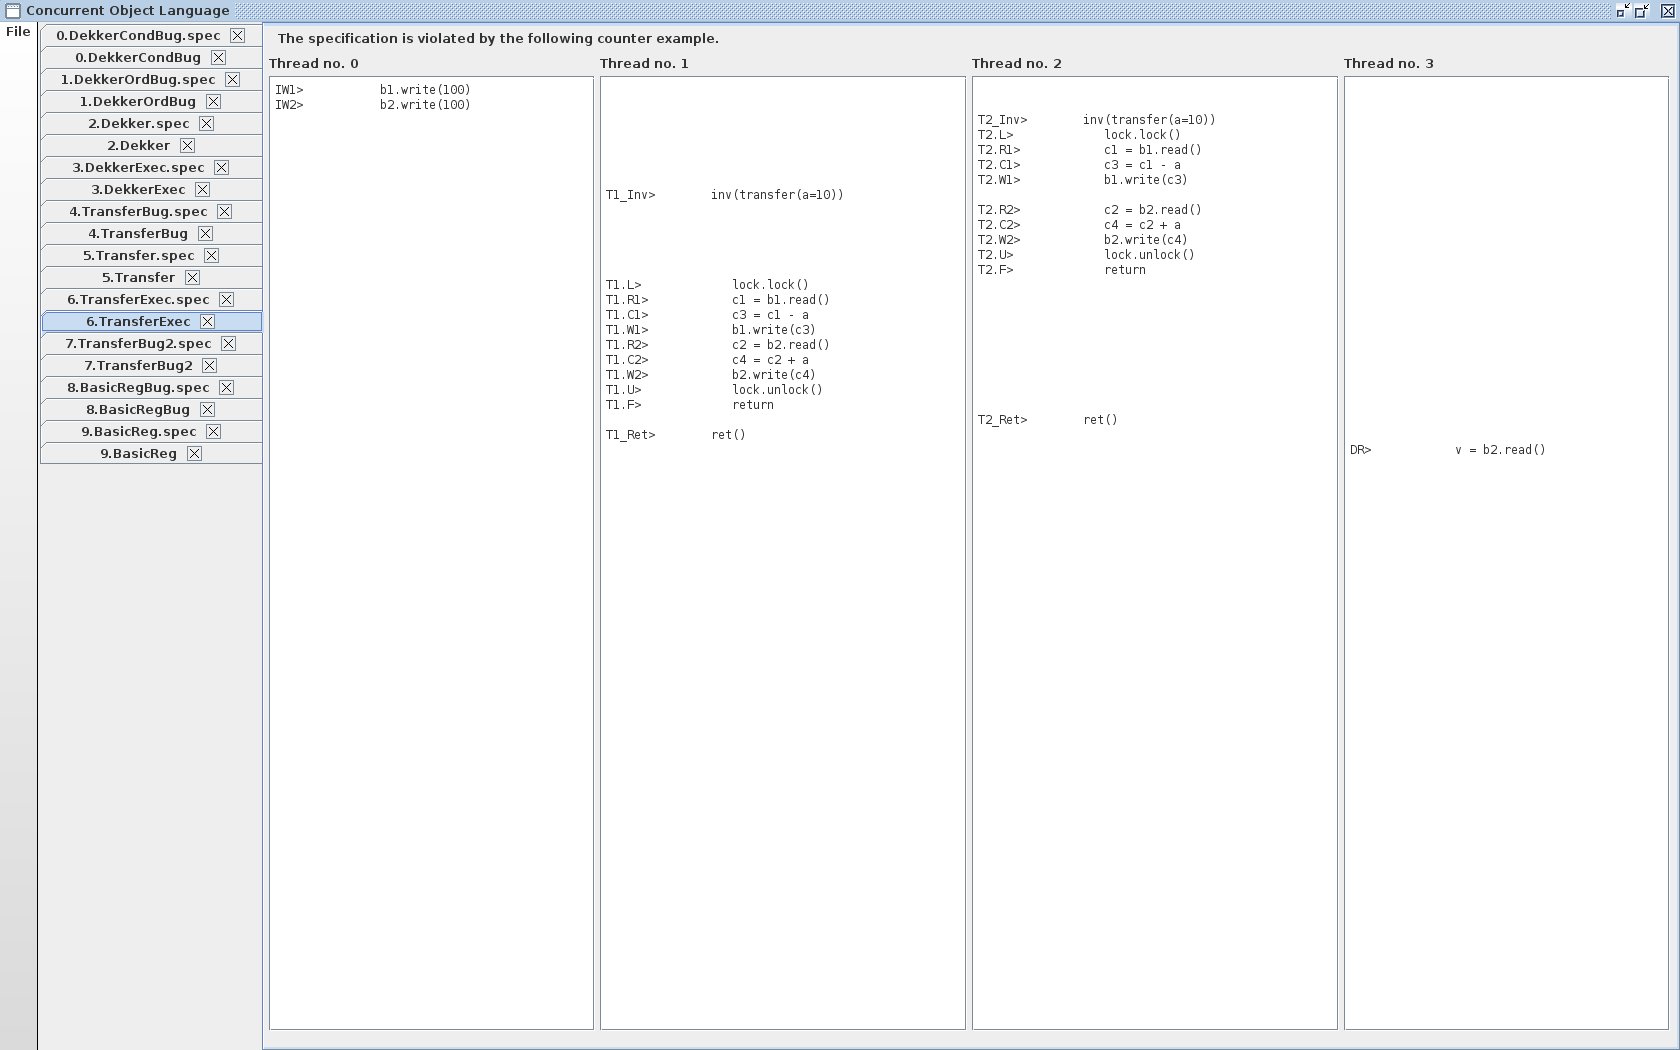This screenshot has width=1680, height=1050.
Task: Close the 4.TransferBug.spec tab
Action: (224, 211)
